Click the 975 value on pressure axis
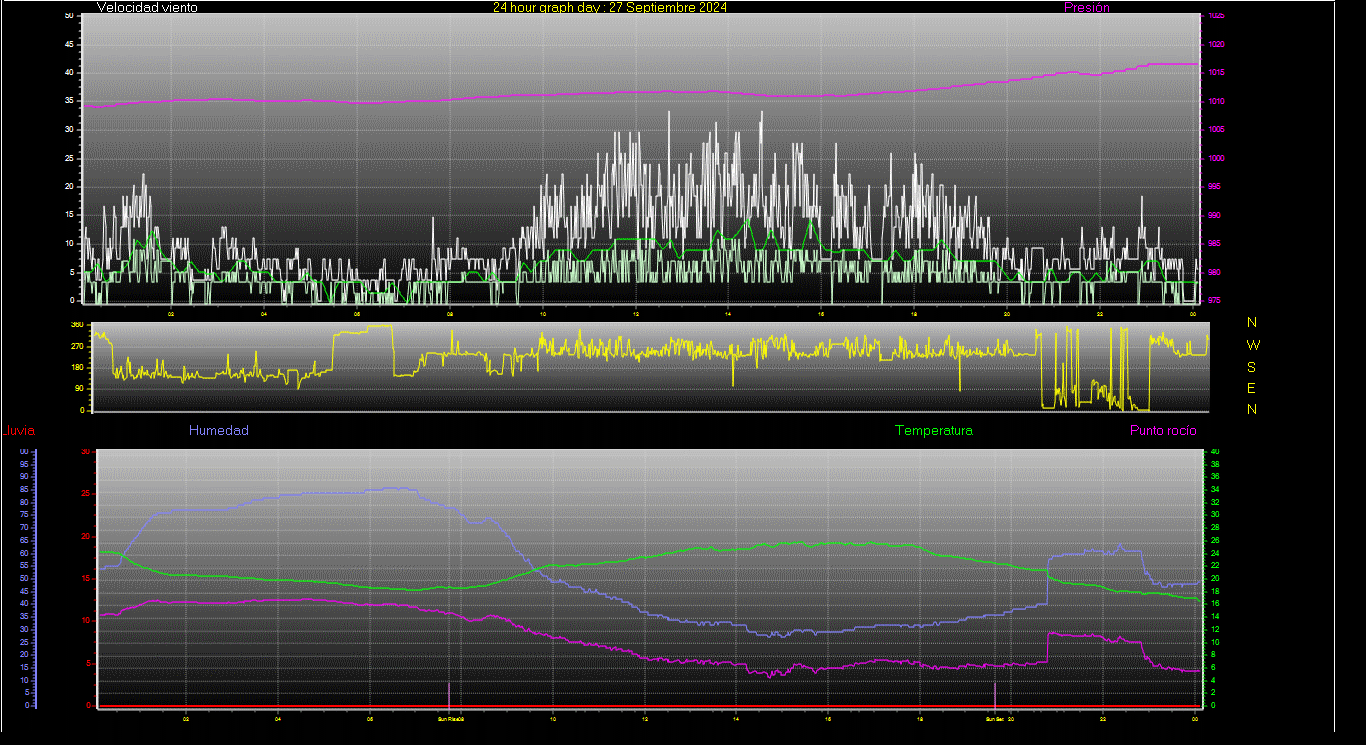 tap(1214, 300)
